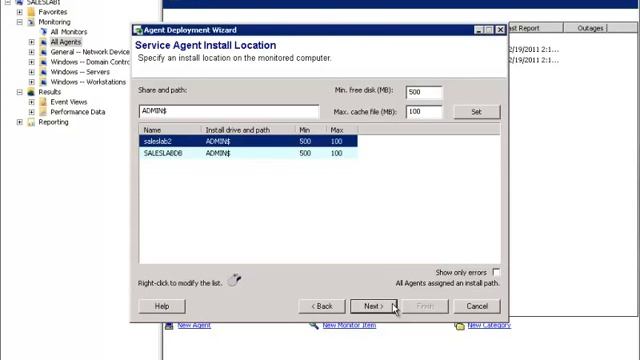Viewport: 640px width, 360px height.
Task: Click the Share and path input field
Action: pyautogui.click(x=229, y=111)
